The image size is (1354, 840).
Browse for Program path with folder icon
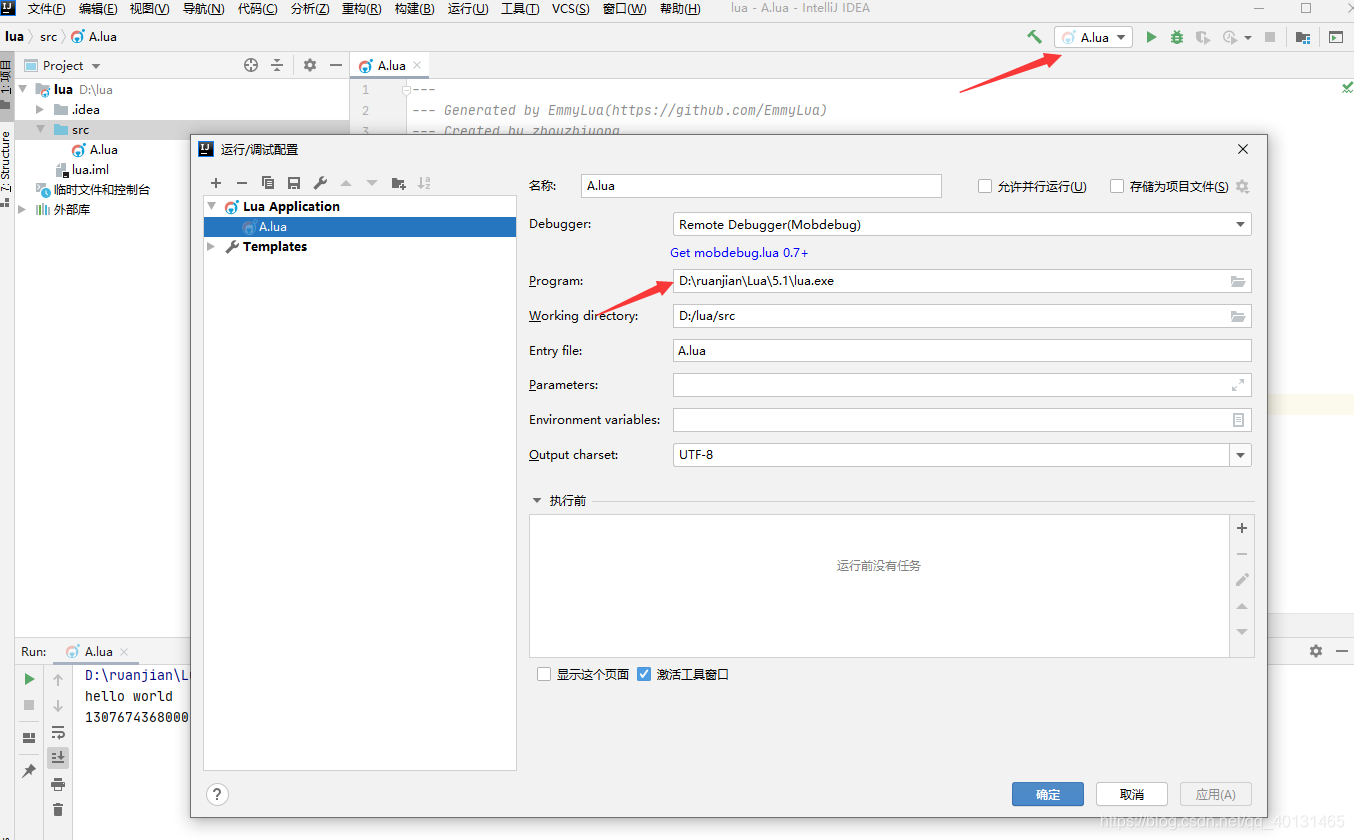point(1238,282)
